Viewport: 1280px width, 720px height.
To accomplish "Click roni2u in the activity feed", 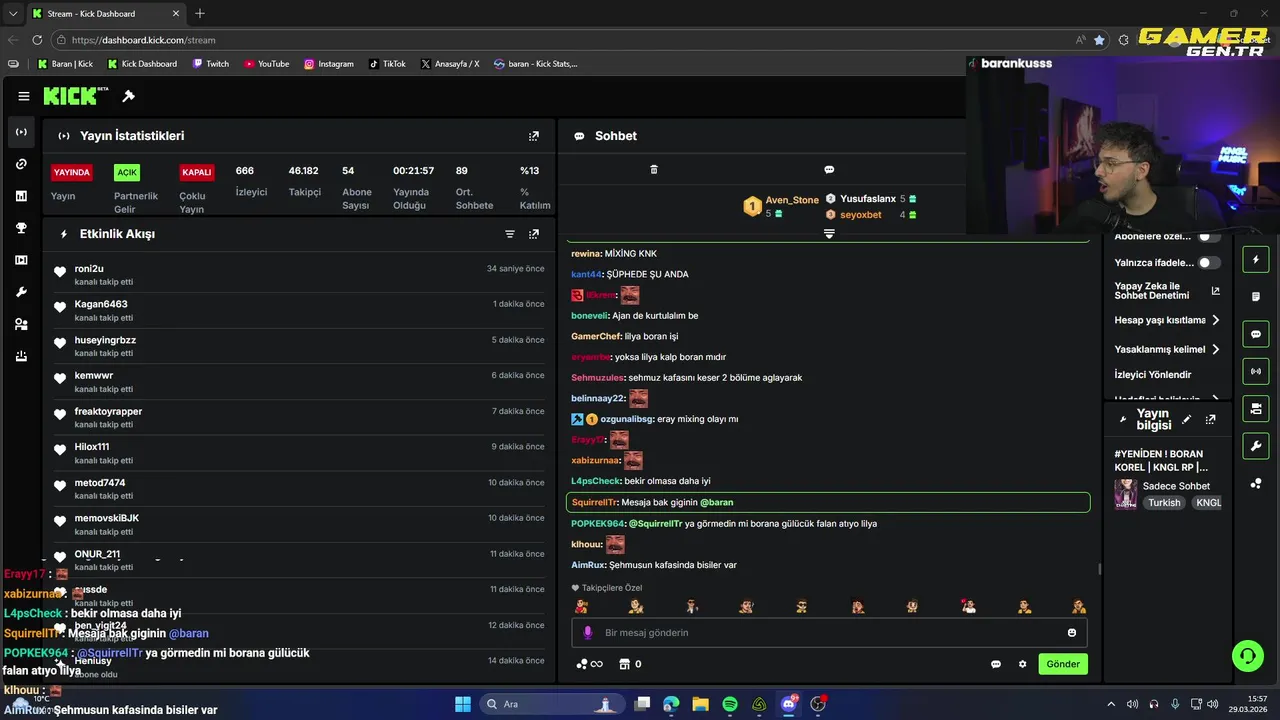I will click(89, 269).
